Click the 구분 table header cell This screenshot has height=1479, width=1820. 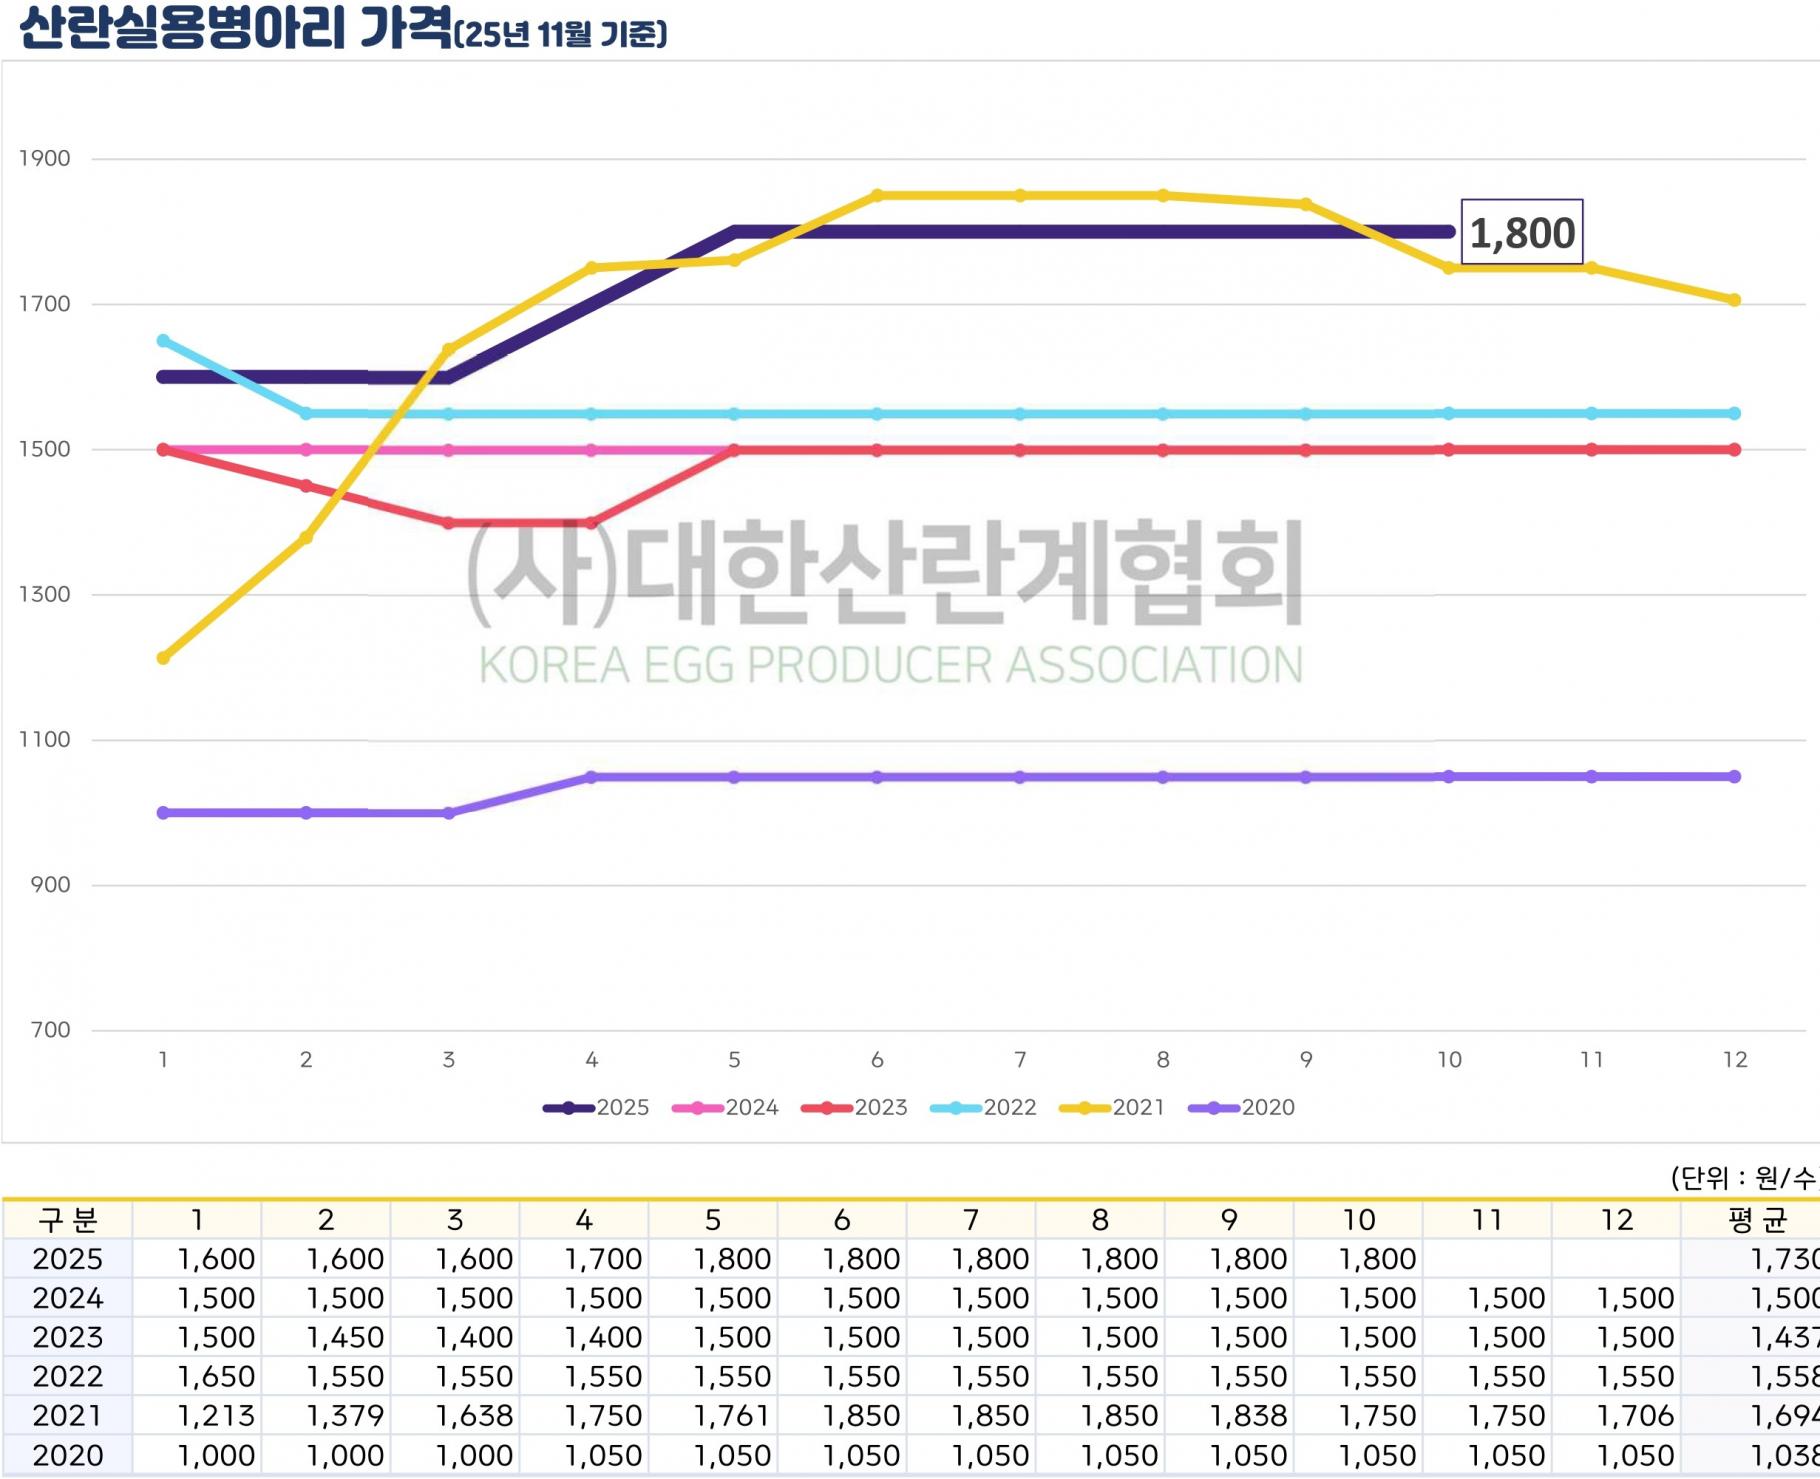click(67, 1220)
